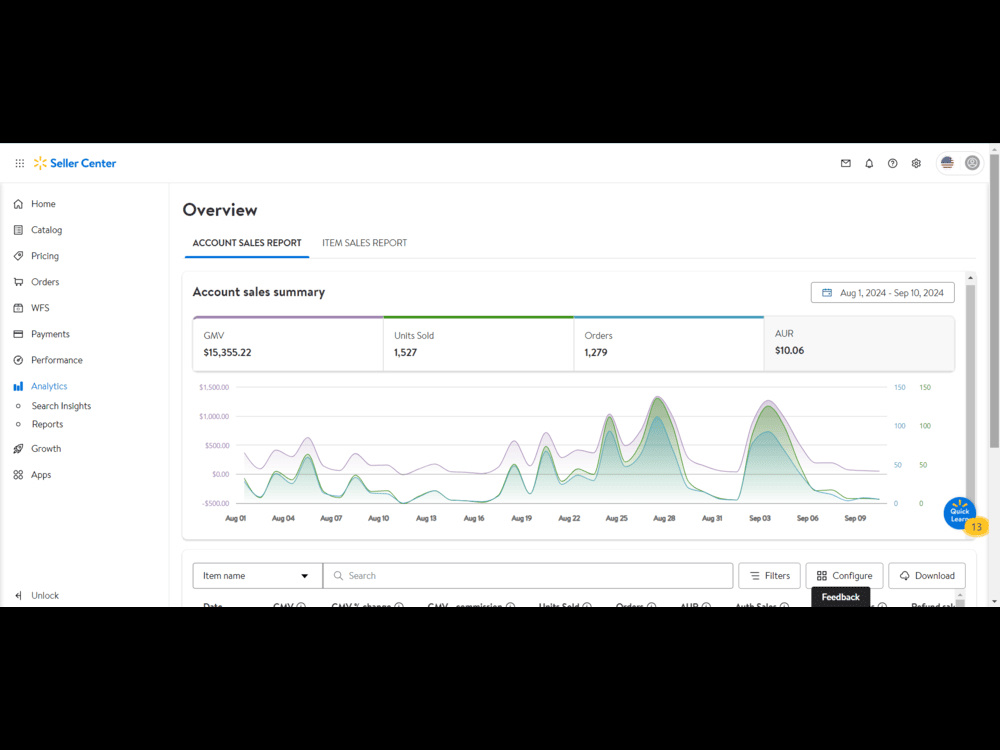Click the $10.06 AUR value
1000x750 pixels.
coord(790,351)
